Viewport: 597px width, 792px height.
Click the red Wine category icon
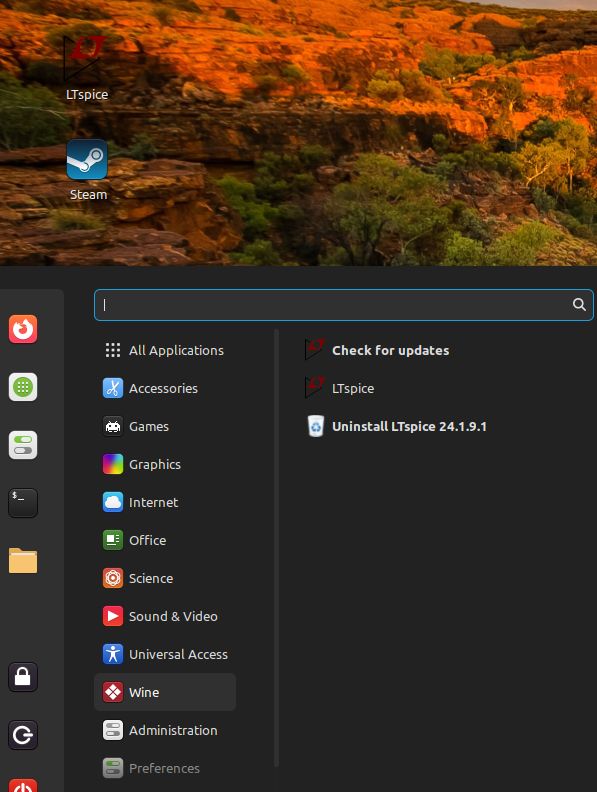tap(113, 692)
